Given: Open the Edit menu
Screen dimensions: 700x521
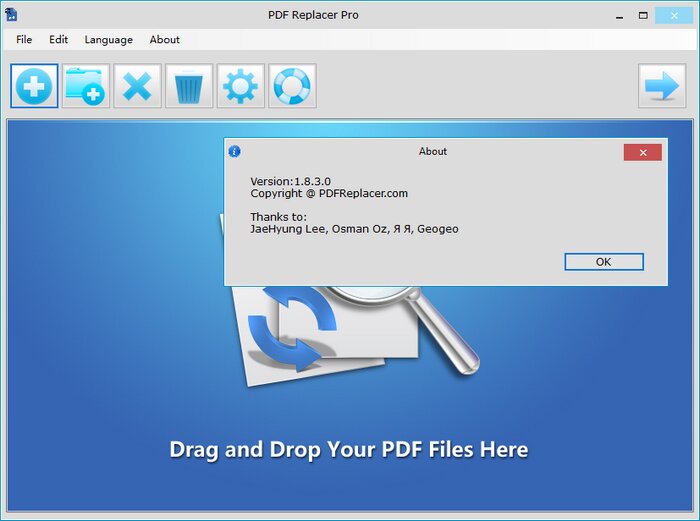Looking at the screenshot, I should [x=58, y=40].
